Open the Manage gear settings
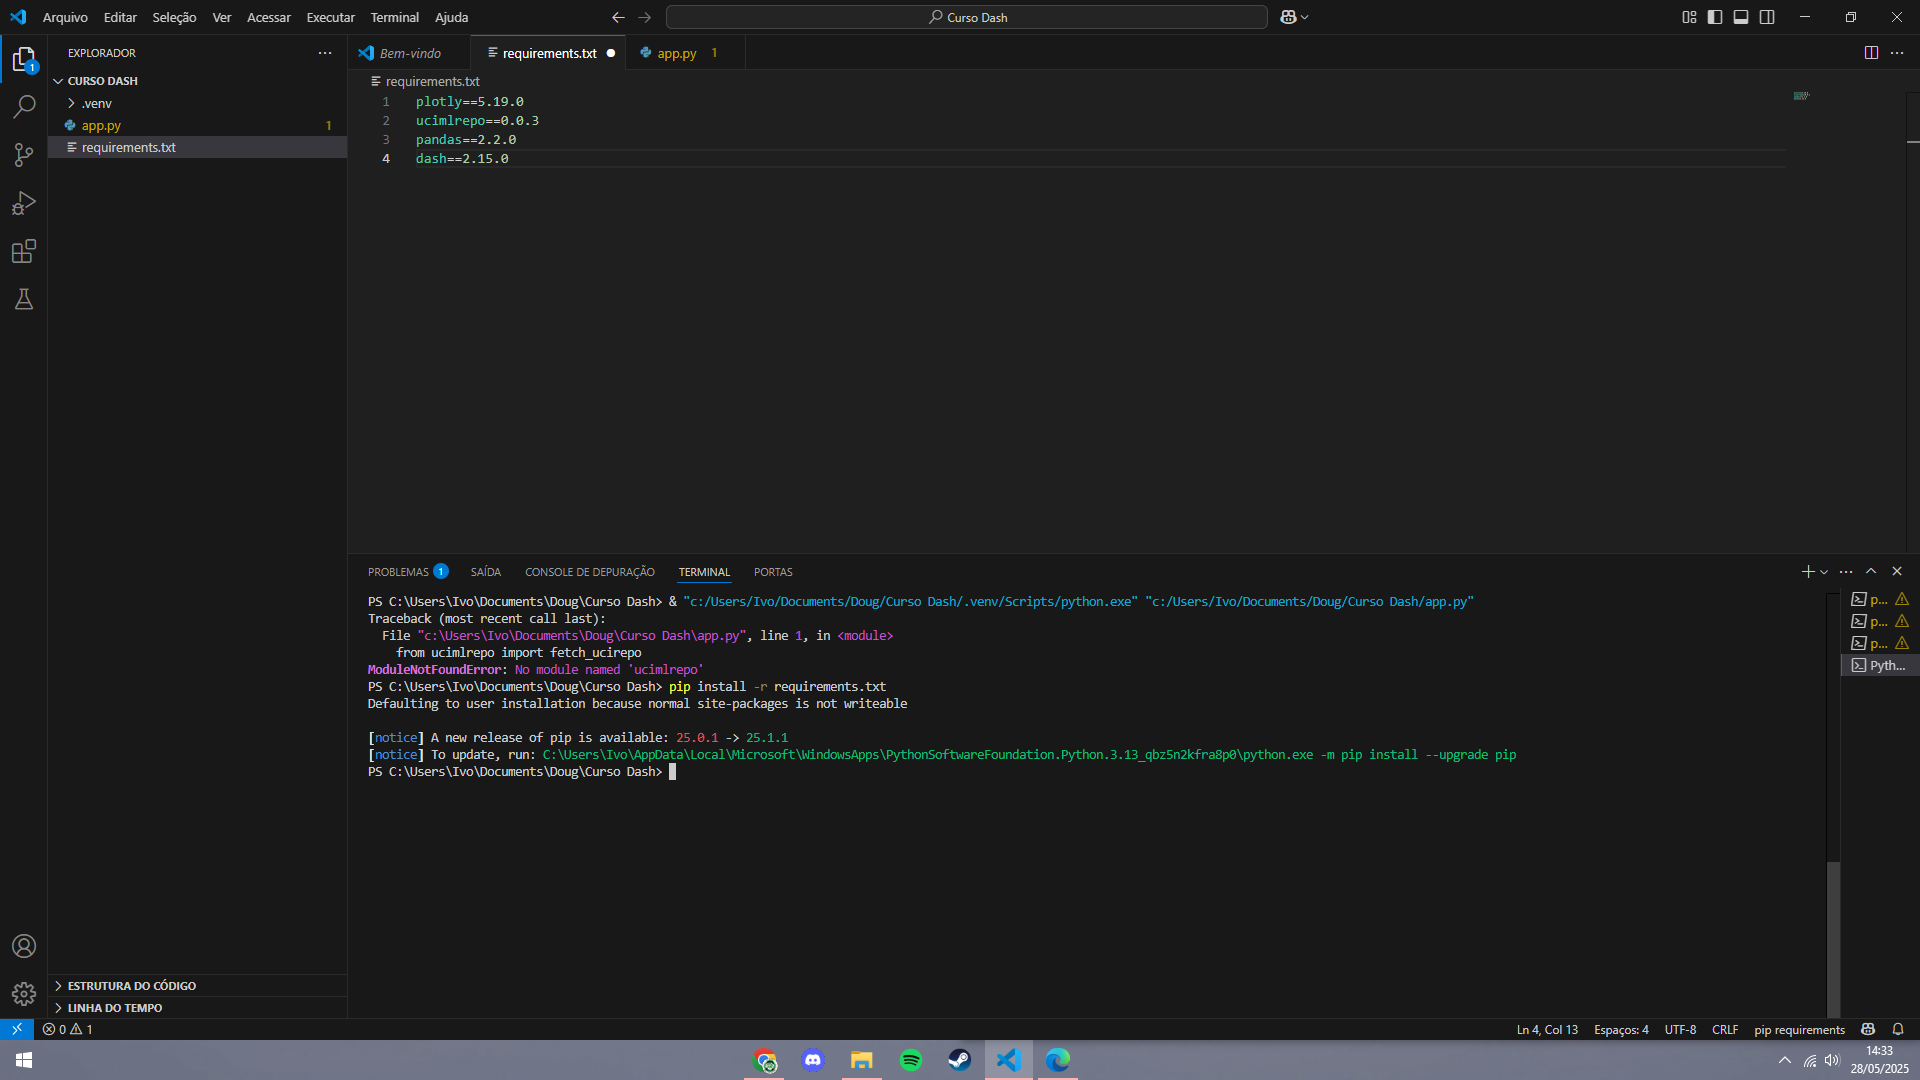Screen dimensions: 1920x1080 pyautogui.click(x=24, y=994)
